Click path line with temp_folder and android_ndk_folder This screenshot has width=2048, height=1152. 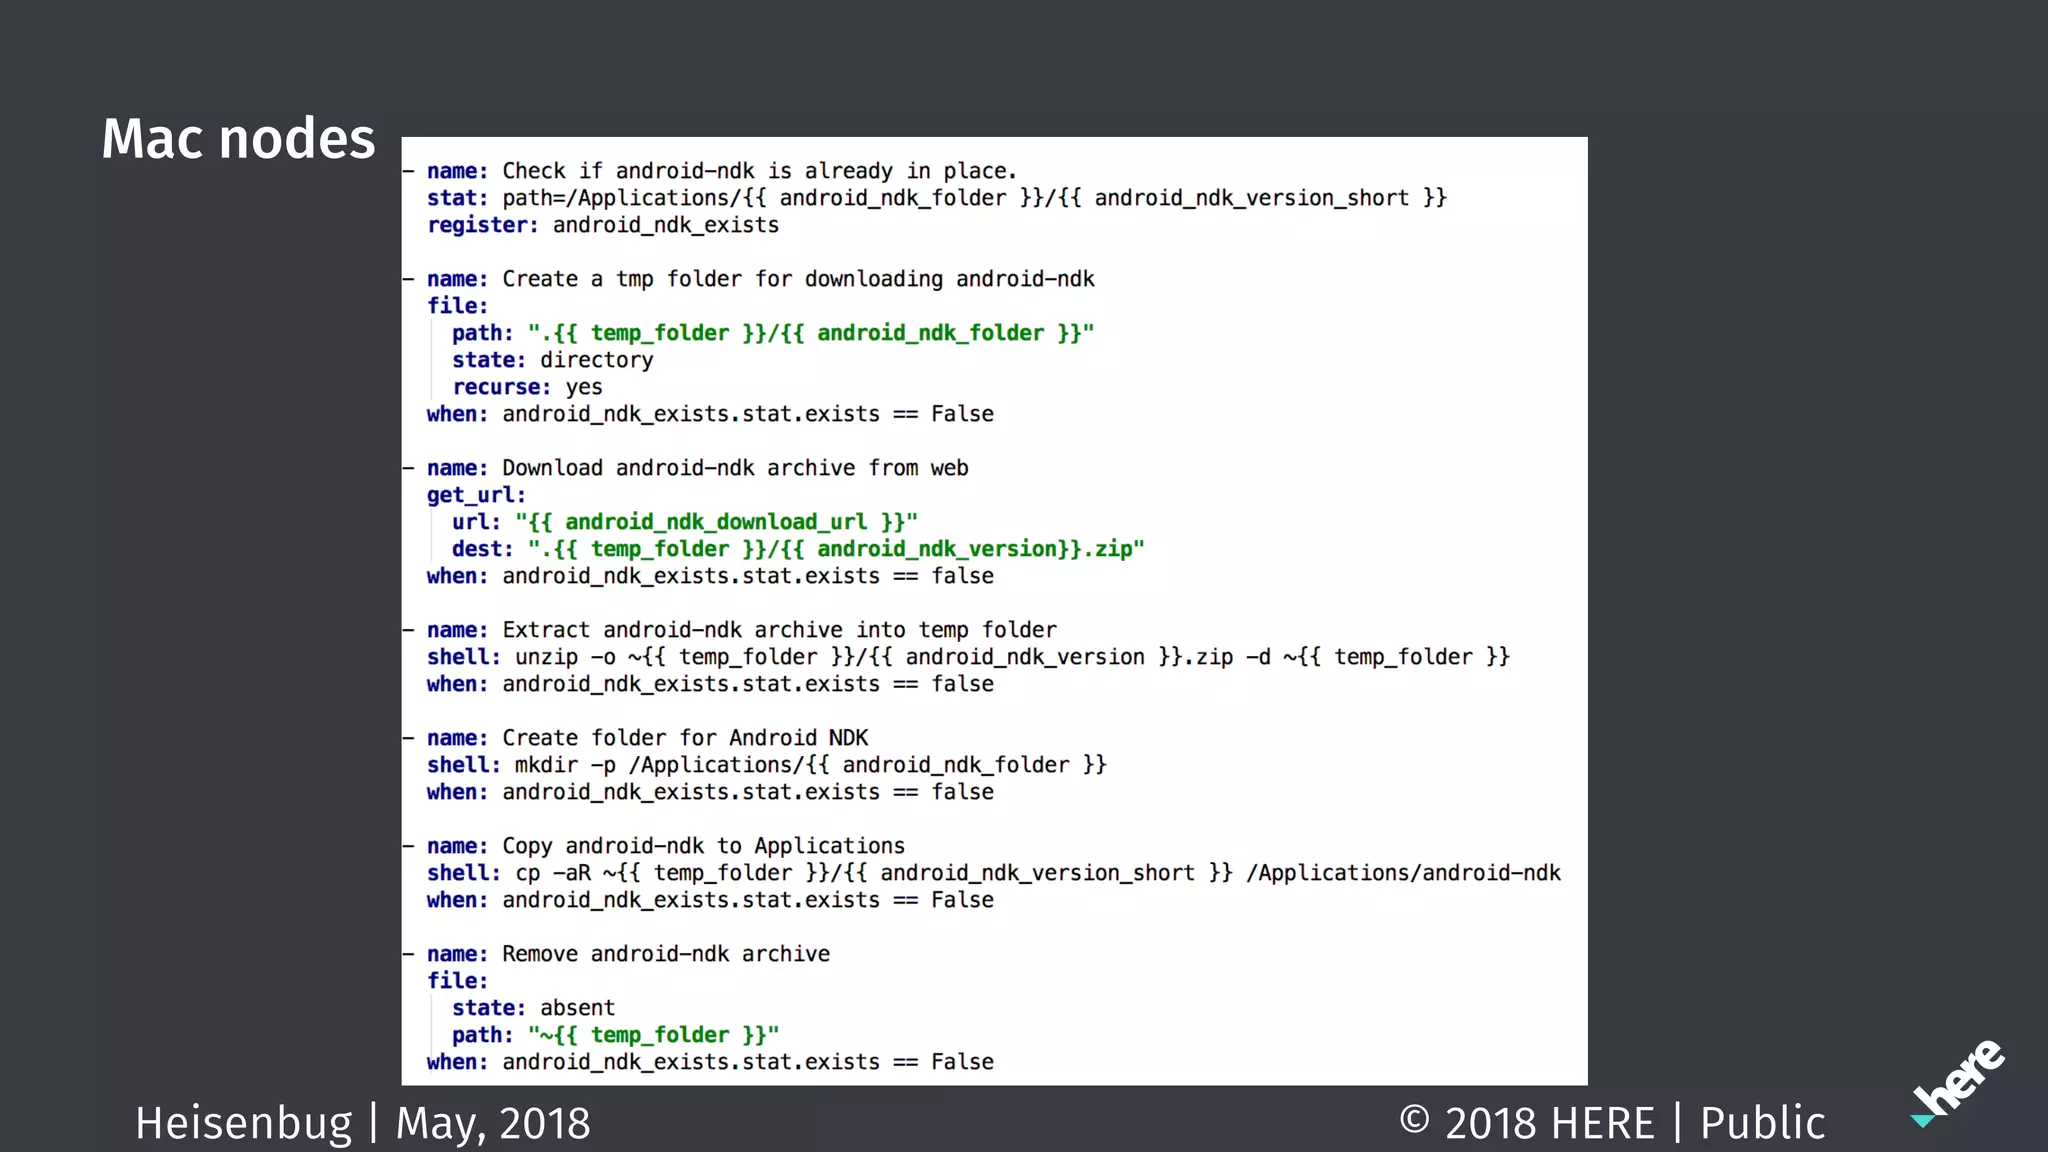[x=773, y=333]
